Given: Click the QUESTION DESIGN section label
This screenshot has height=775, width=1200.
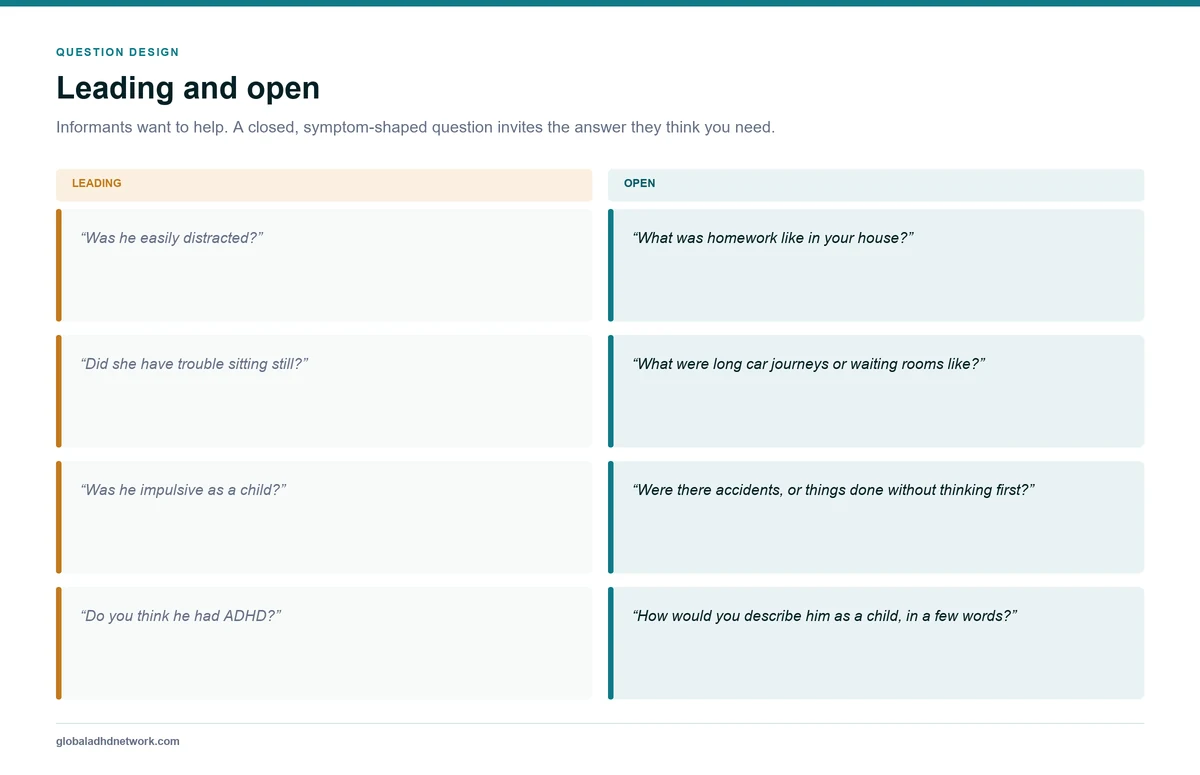Looking at the screenshot, I should 118,52.
